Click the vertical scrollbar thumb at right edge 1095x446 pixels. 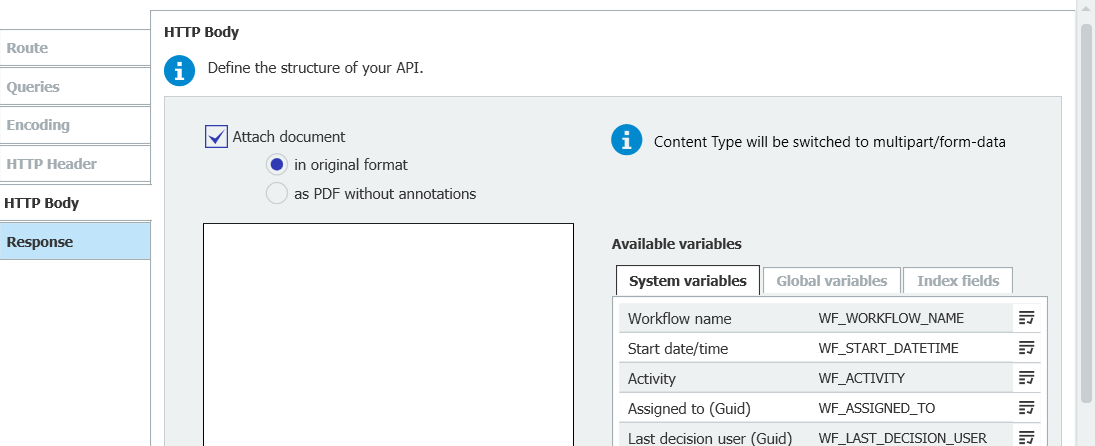(x=1088, y=213)
